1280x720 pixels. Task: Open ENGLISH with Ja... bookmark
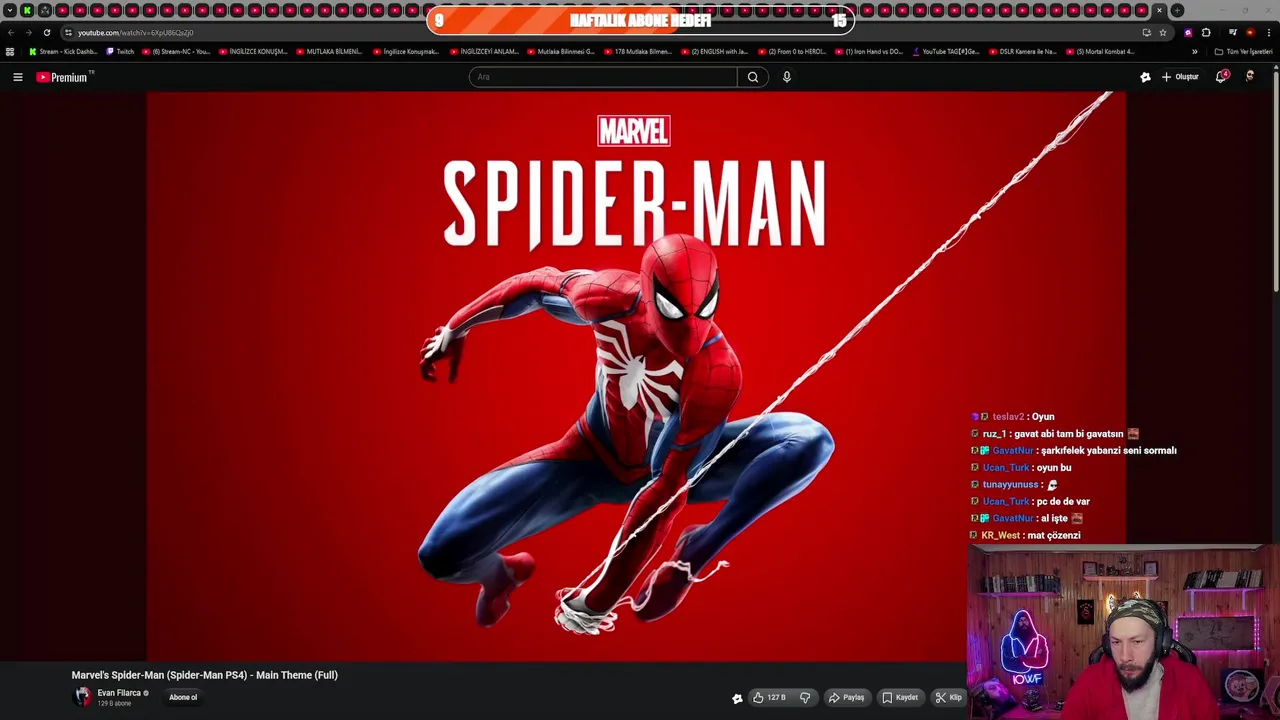pyautogui.click(x=714, y=52)
